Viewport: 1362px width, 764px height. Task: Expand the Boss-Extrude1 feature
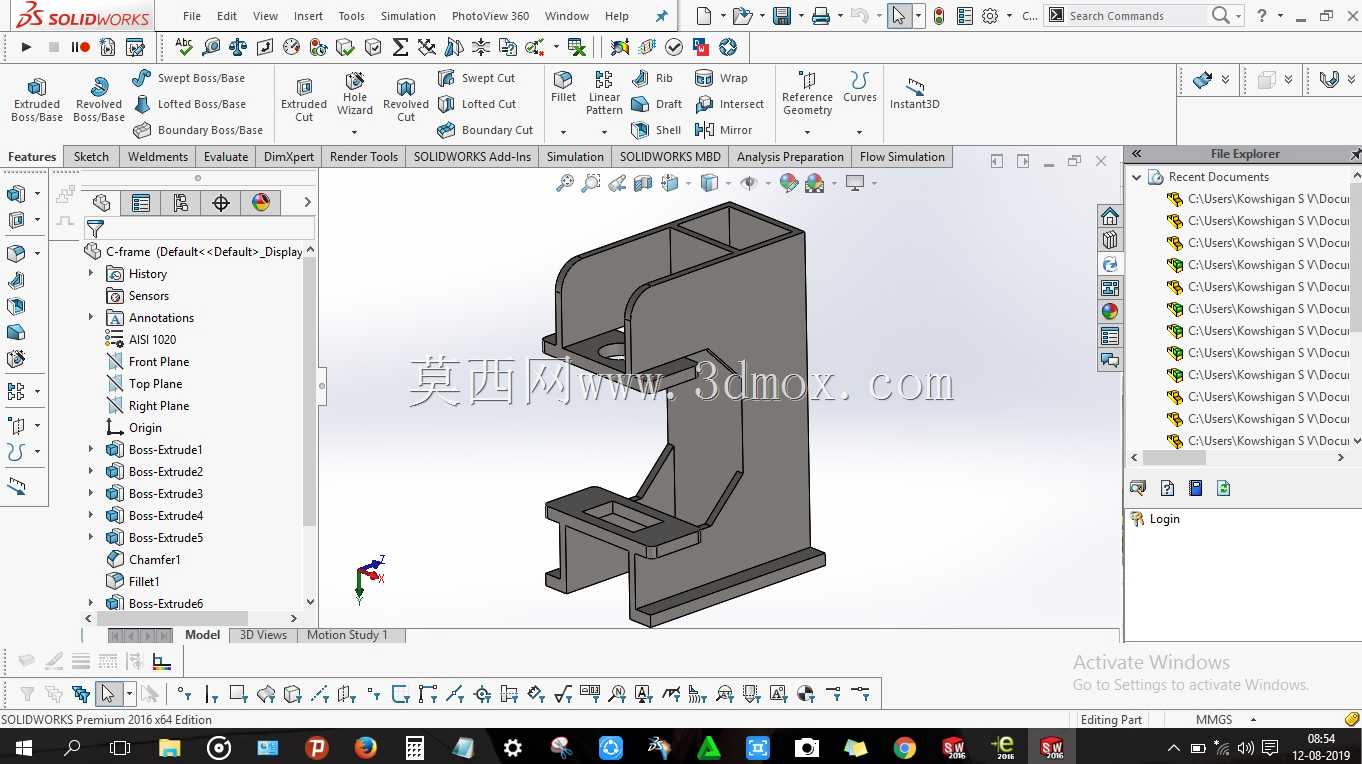click(x=91, y=449)
